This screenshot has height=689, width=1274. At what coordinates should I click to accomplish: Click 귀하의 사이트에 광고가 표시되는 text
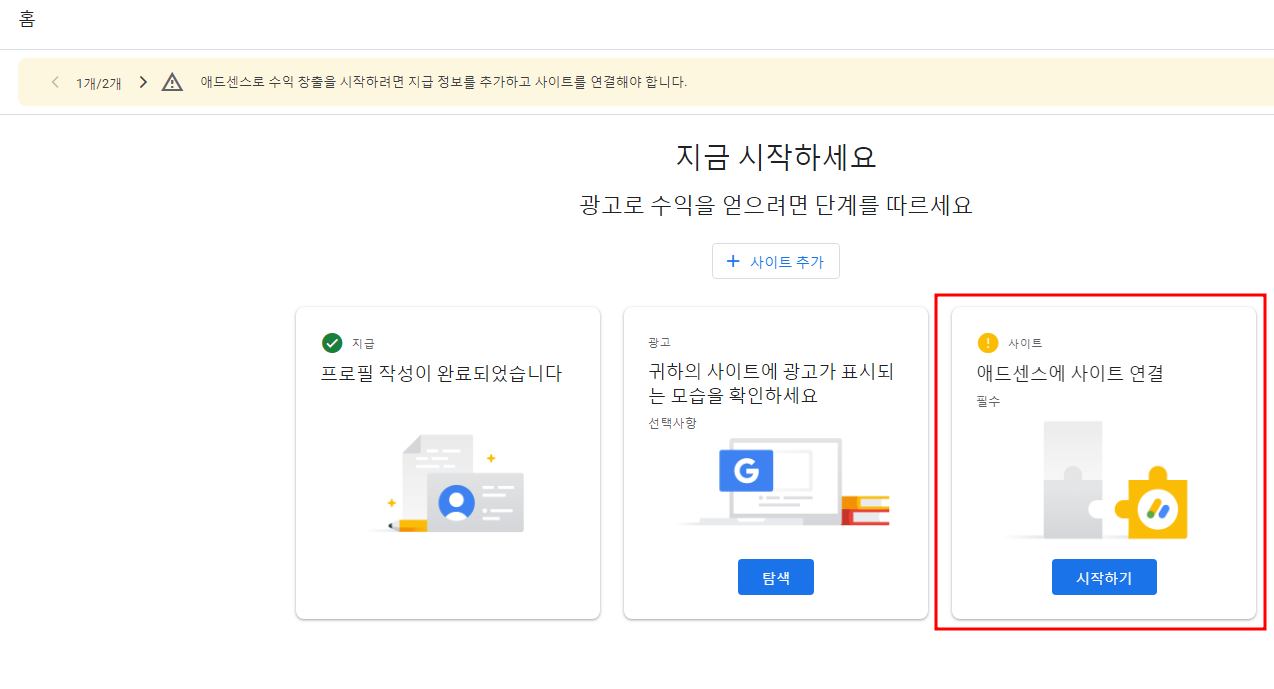pyautogui.click(x=771, y=384)
